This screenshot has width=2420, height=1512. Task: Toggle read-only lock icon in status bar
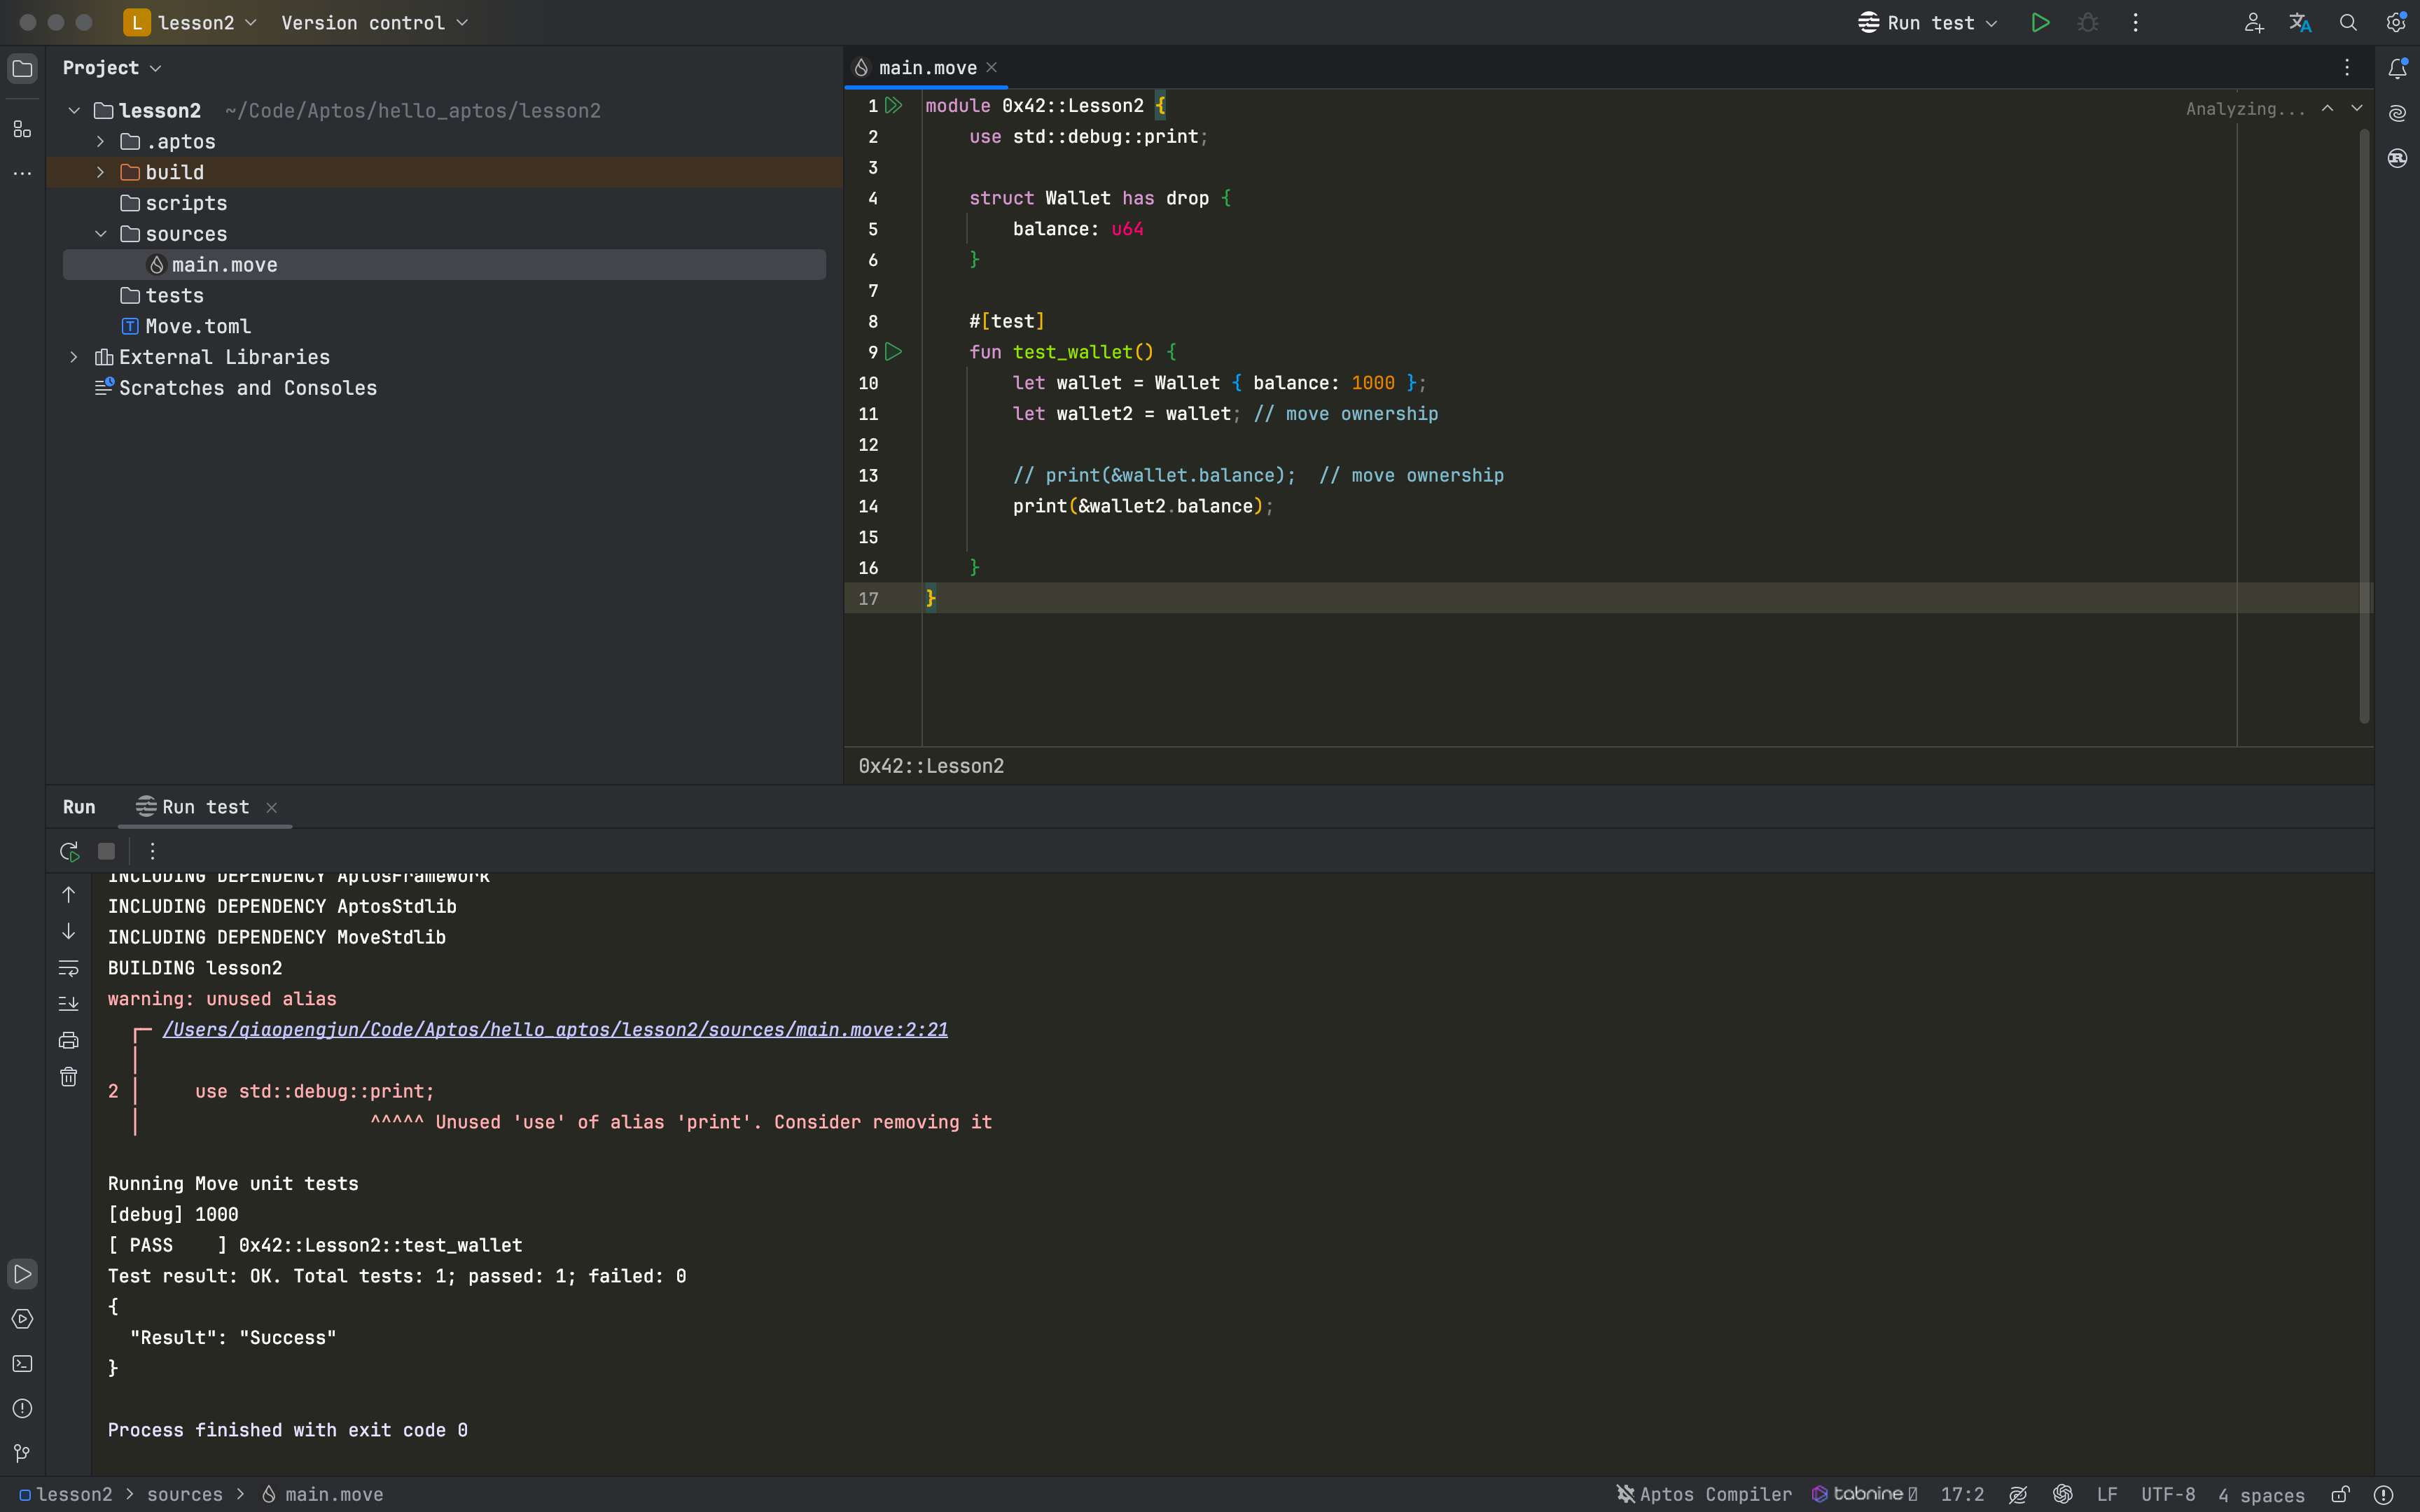pyautogui.click(x=2340, y=1494)
